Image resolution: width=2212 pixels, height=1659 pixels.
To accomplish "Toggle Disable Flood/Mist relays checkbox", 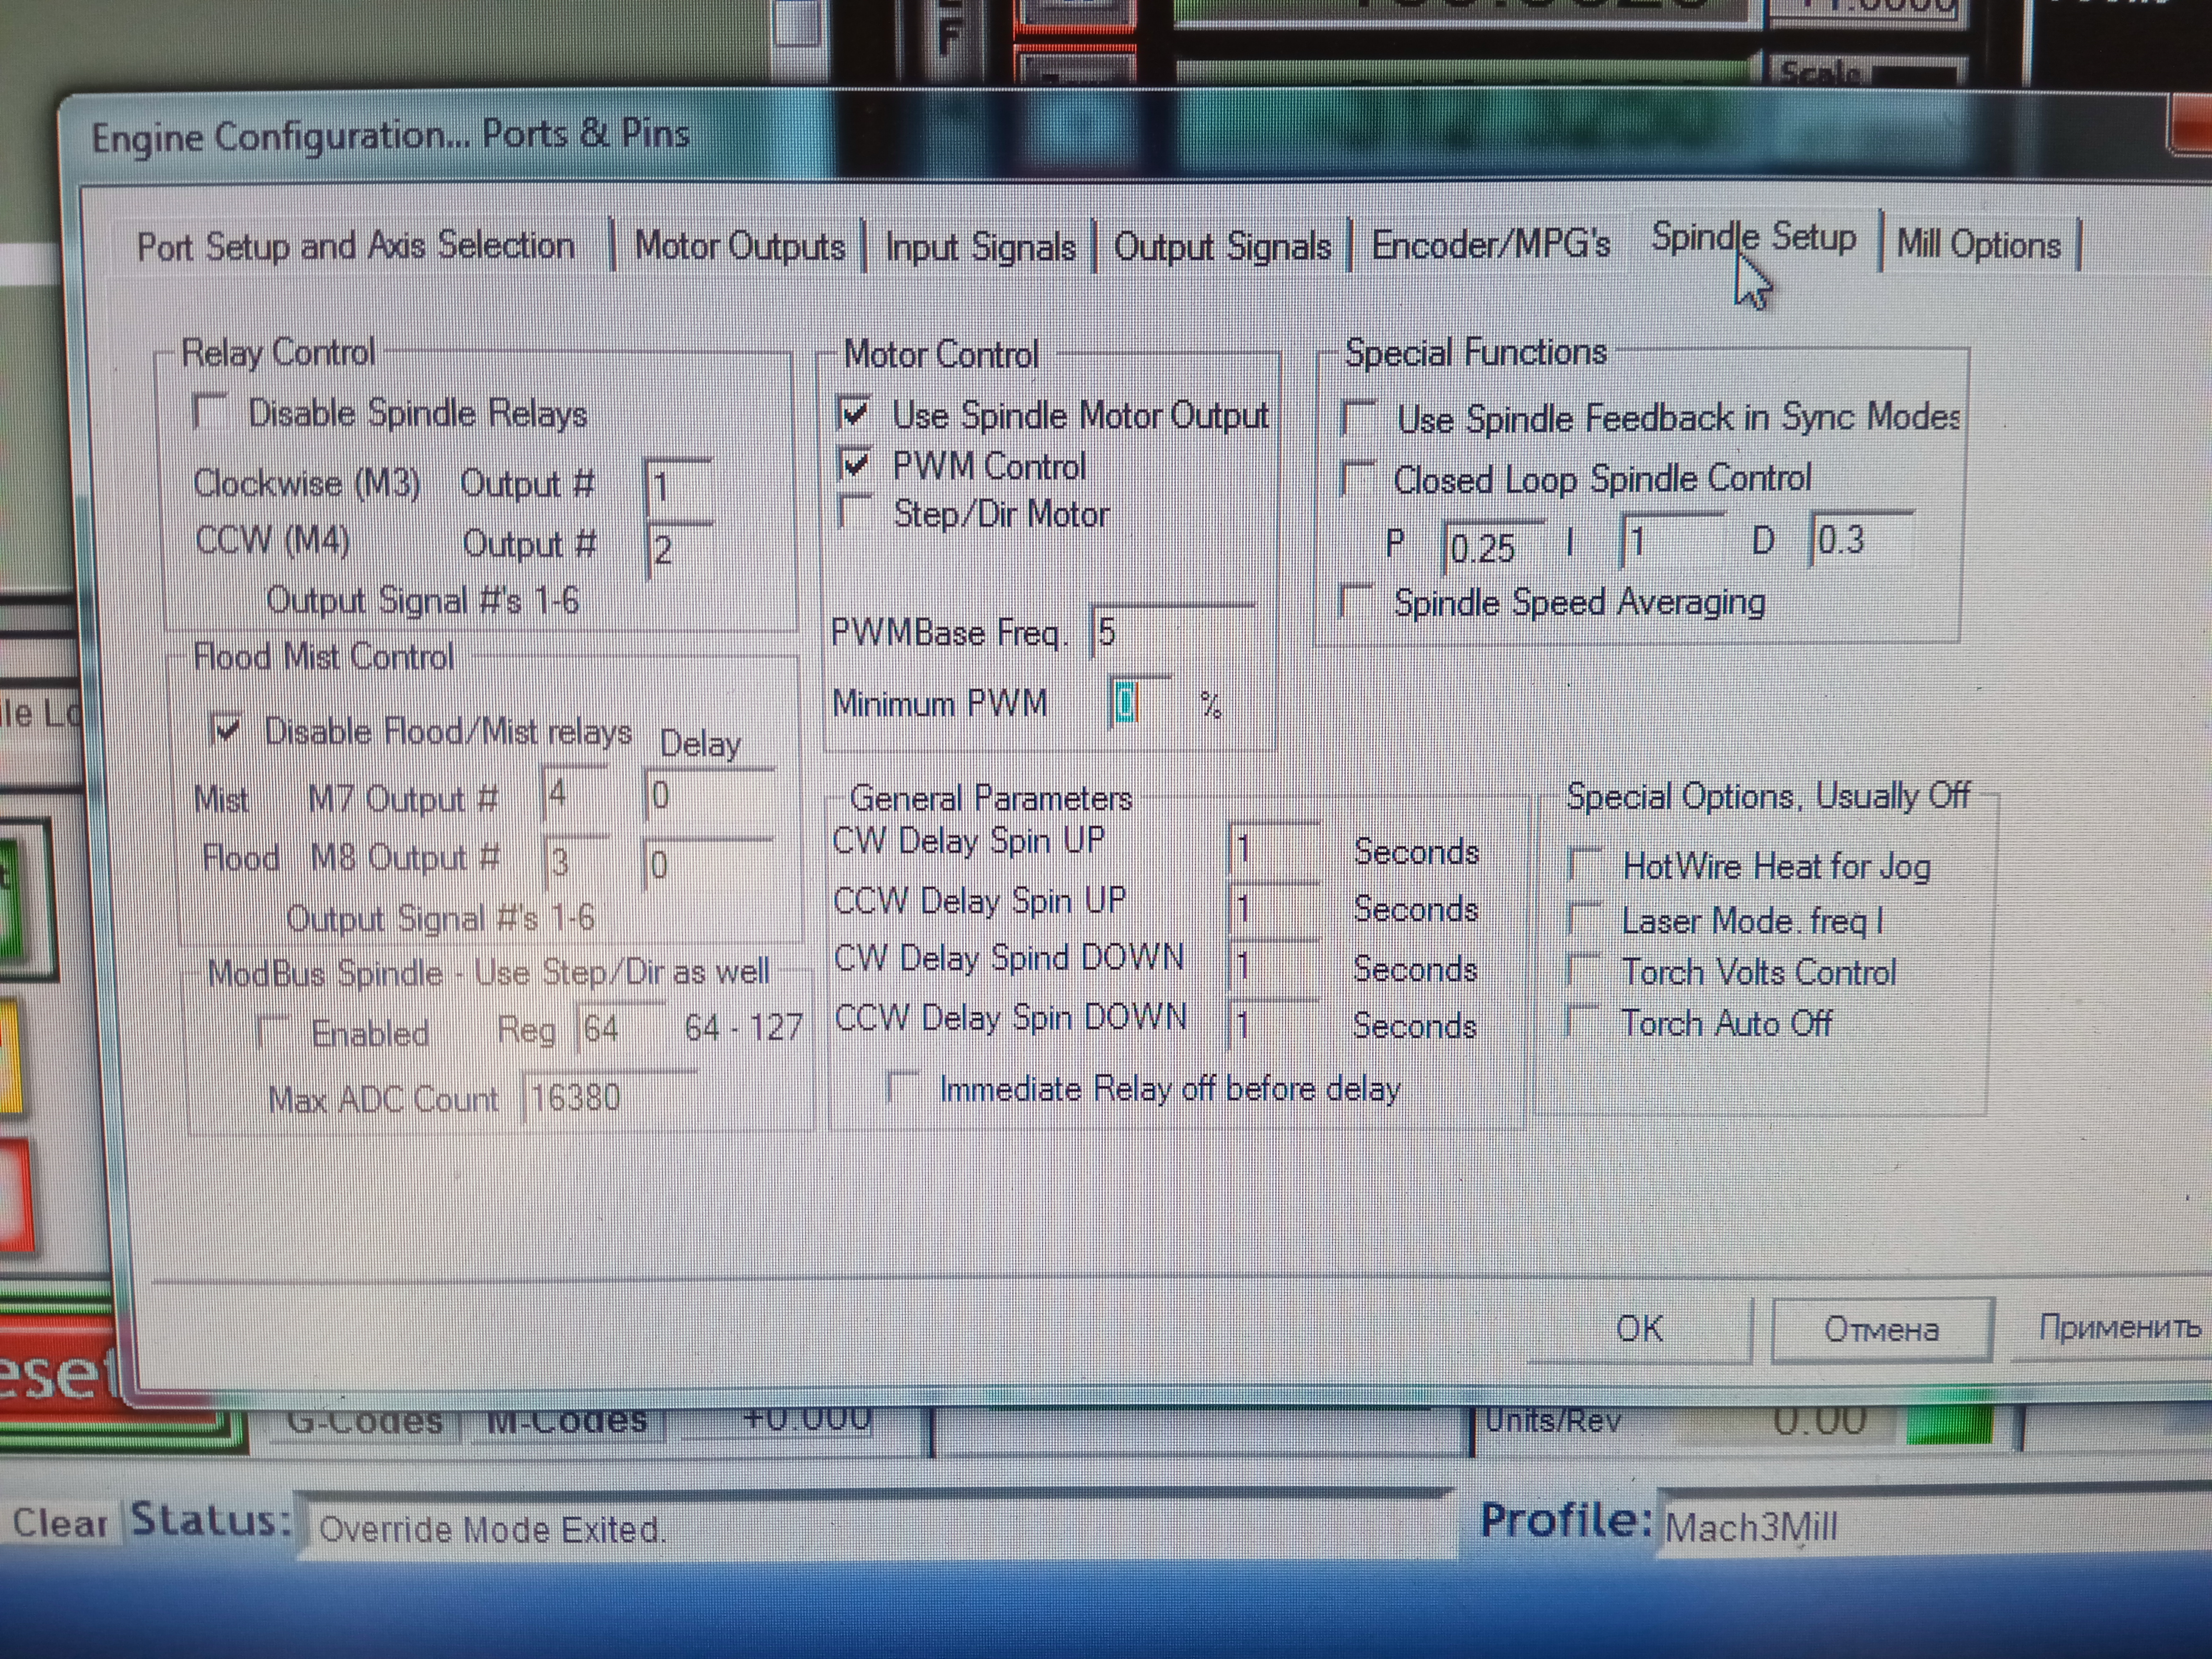I will pyautogui.click(x=227, y=730).
